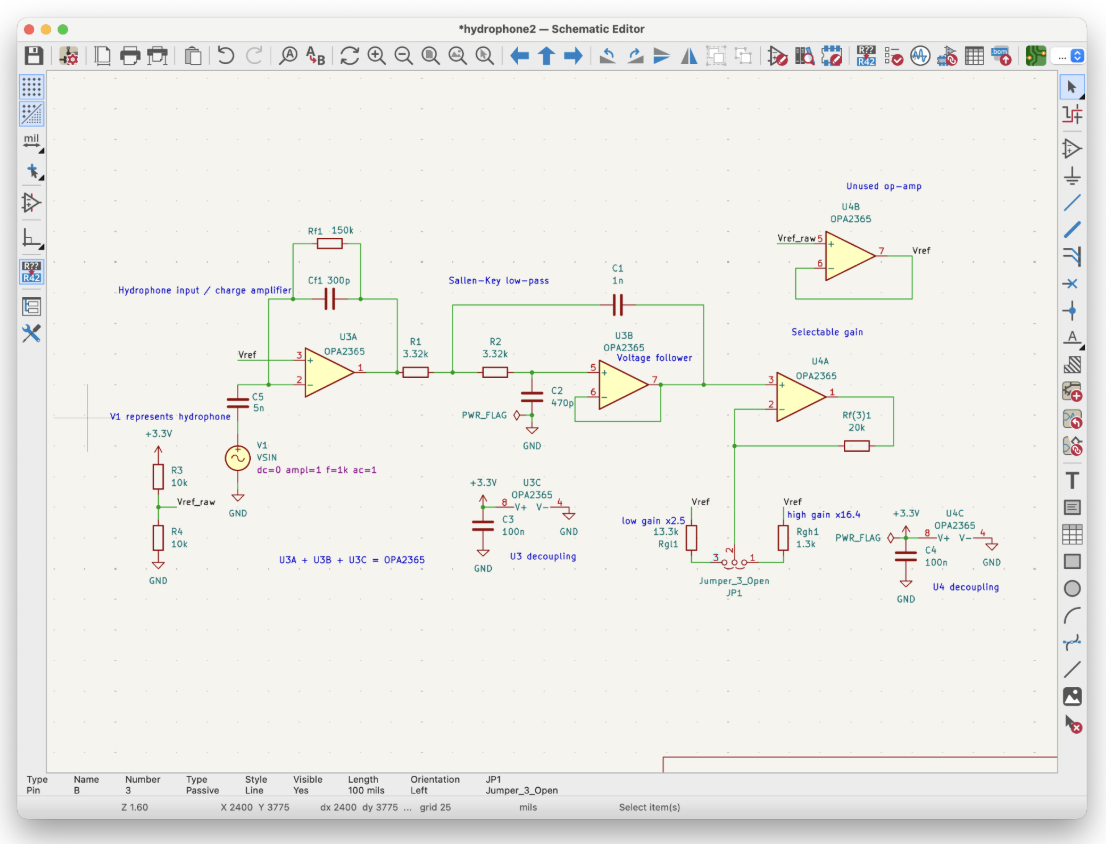This screenshot has height=844, width=1106.
Task: Save the schematic with the floppy disk icon
Action: coord(33,56)
